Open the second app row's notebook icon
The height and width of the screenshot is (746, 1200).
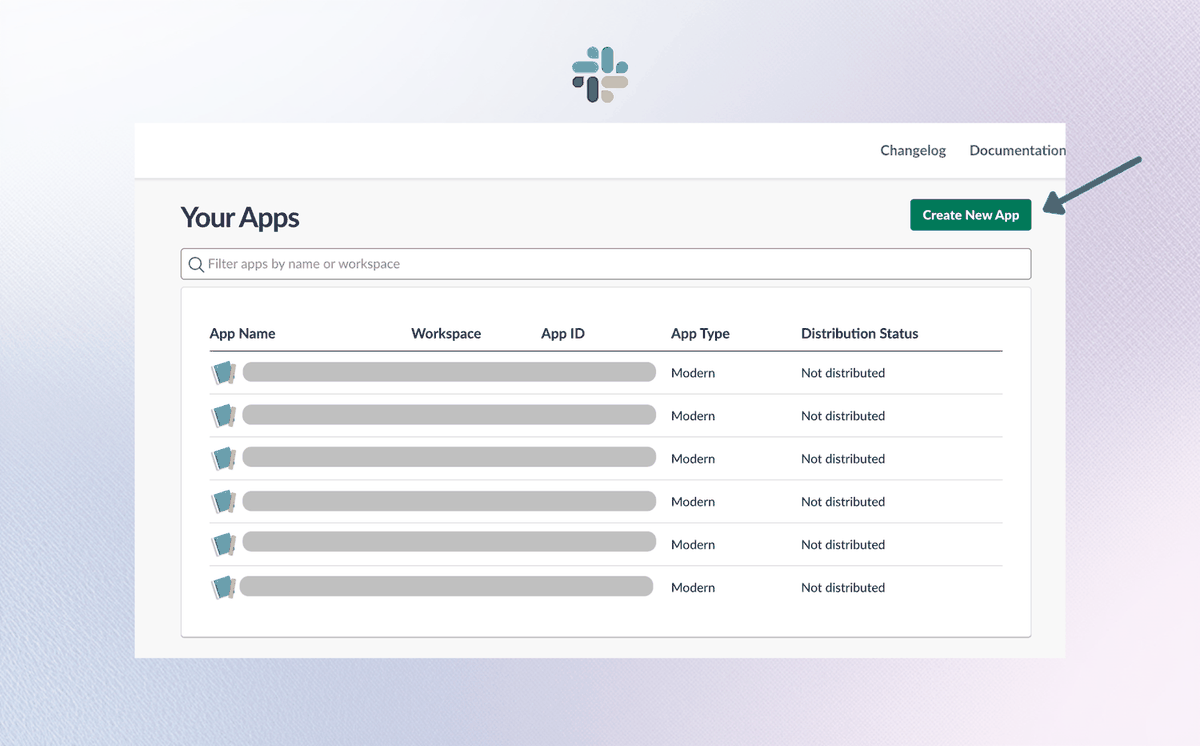pyautogui.click(x=223, y=416)
